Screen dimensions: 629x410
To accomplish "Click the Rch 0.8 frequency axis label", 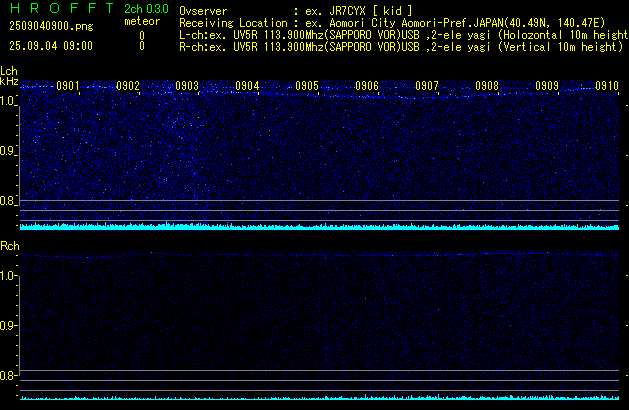I will tap(7, 376).
